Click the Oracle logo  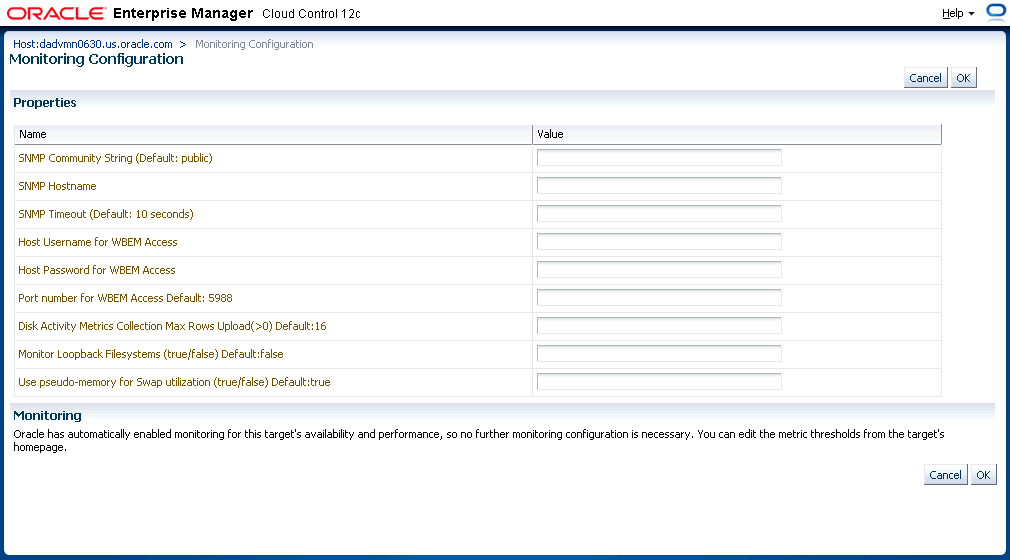[x=57, y=14]
